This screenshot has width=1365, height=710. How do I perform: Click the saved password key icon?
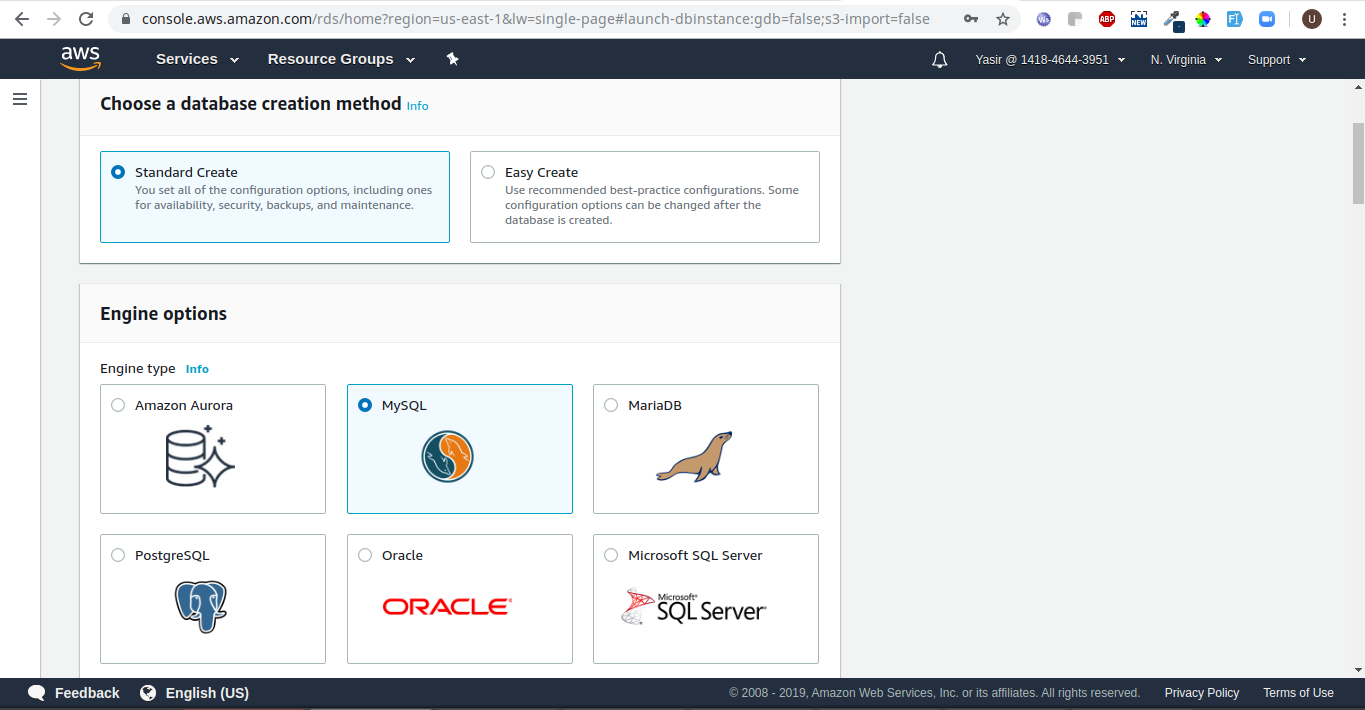tap(971, 19)
